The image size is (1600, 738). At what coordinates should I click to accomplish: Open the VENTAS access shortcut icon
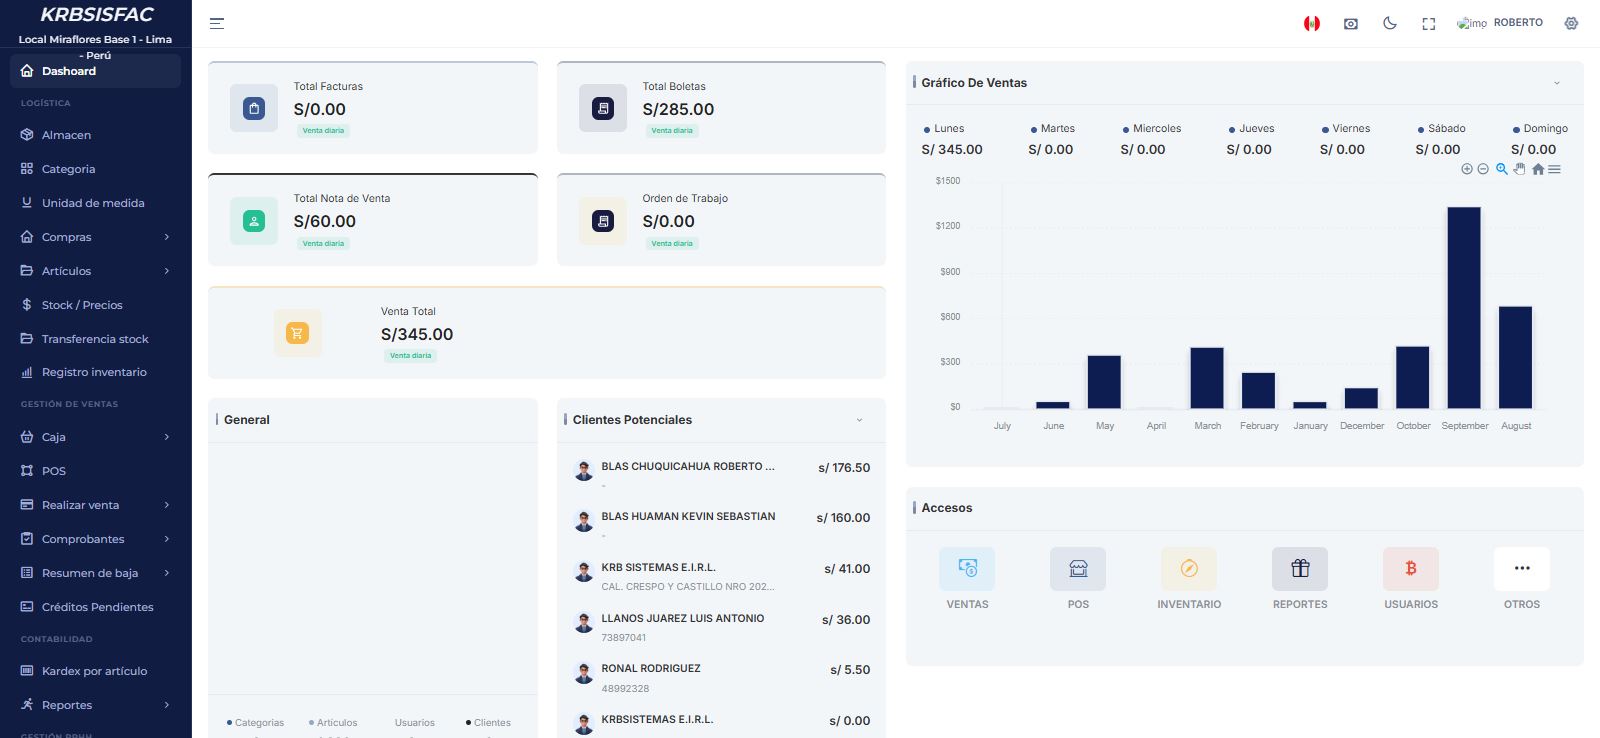pos(967,568)
